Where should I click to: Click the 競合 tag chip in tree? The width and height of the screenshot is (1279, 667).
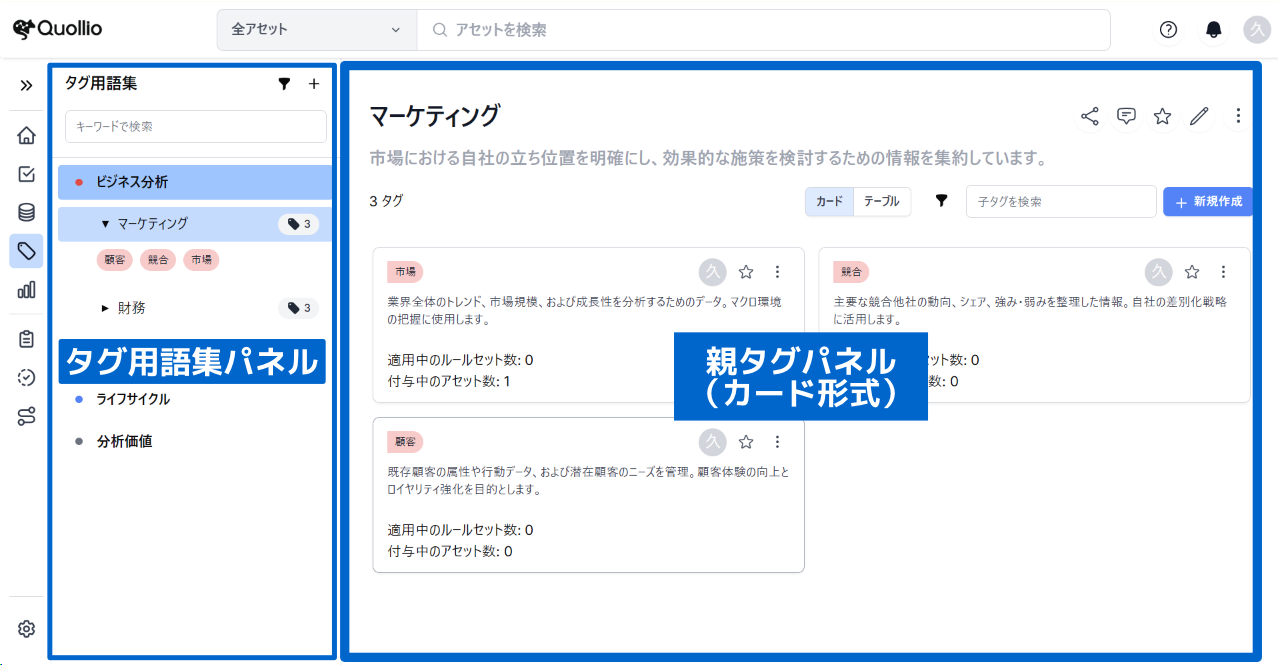coord(158,260)
